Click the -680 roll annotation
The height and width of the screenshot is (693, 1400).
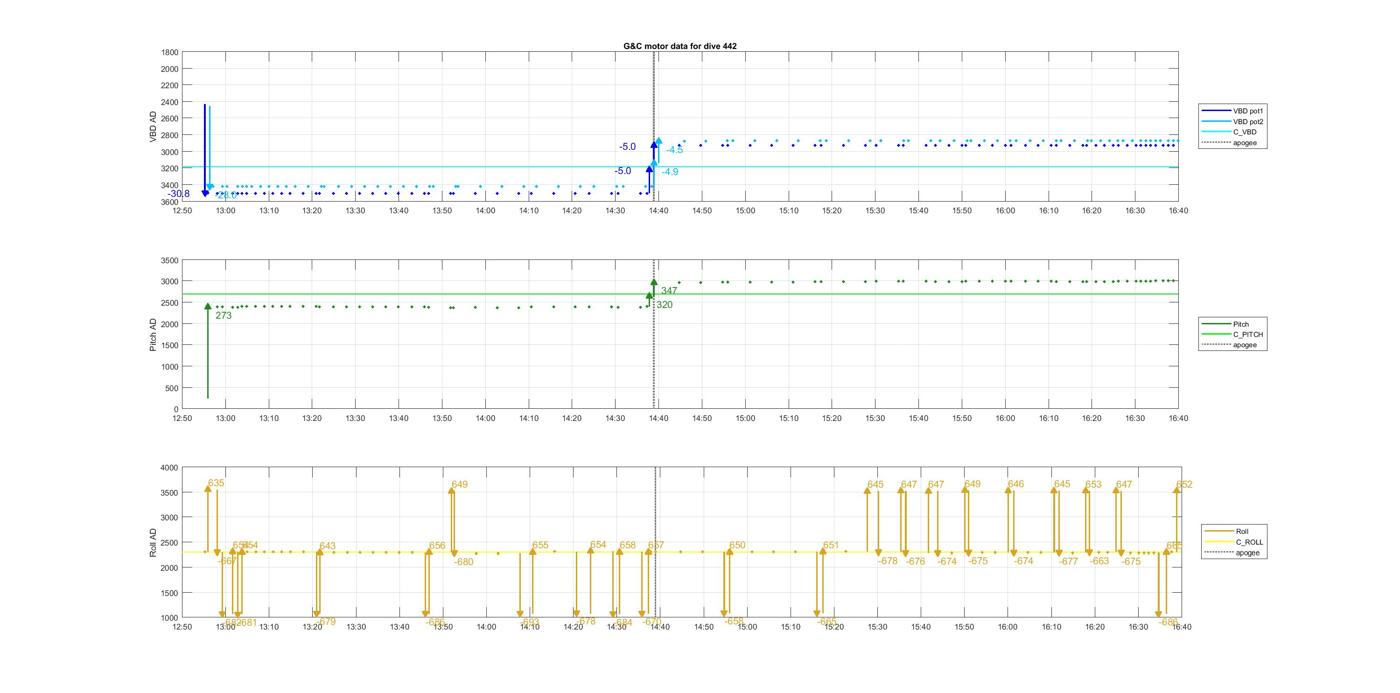[x=463, y=562]
